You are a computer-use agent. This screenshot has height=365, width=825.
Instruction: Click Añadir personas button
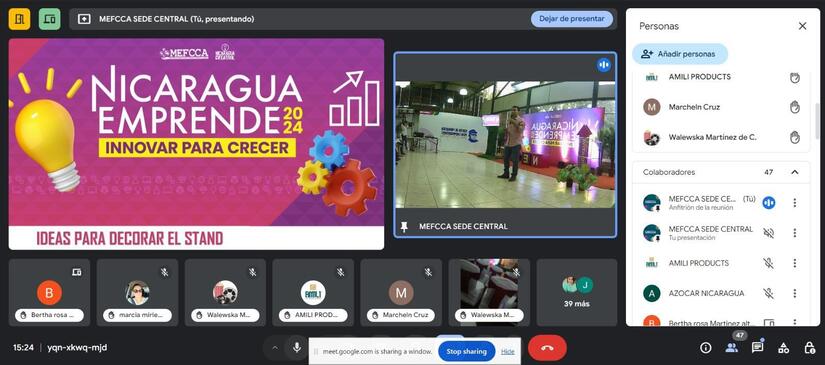pos(680,54)
